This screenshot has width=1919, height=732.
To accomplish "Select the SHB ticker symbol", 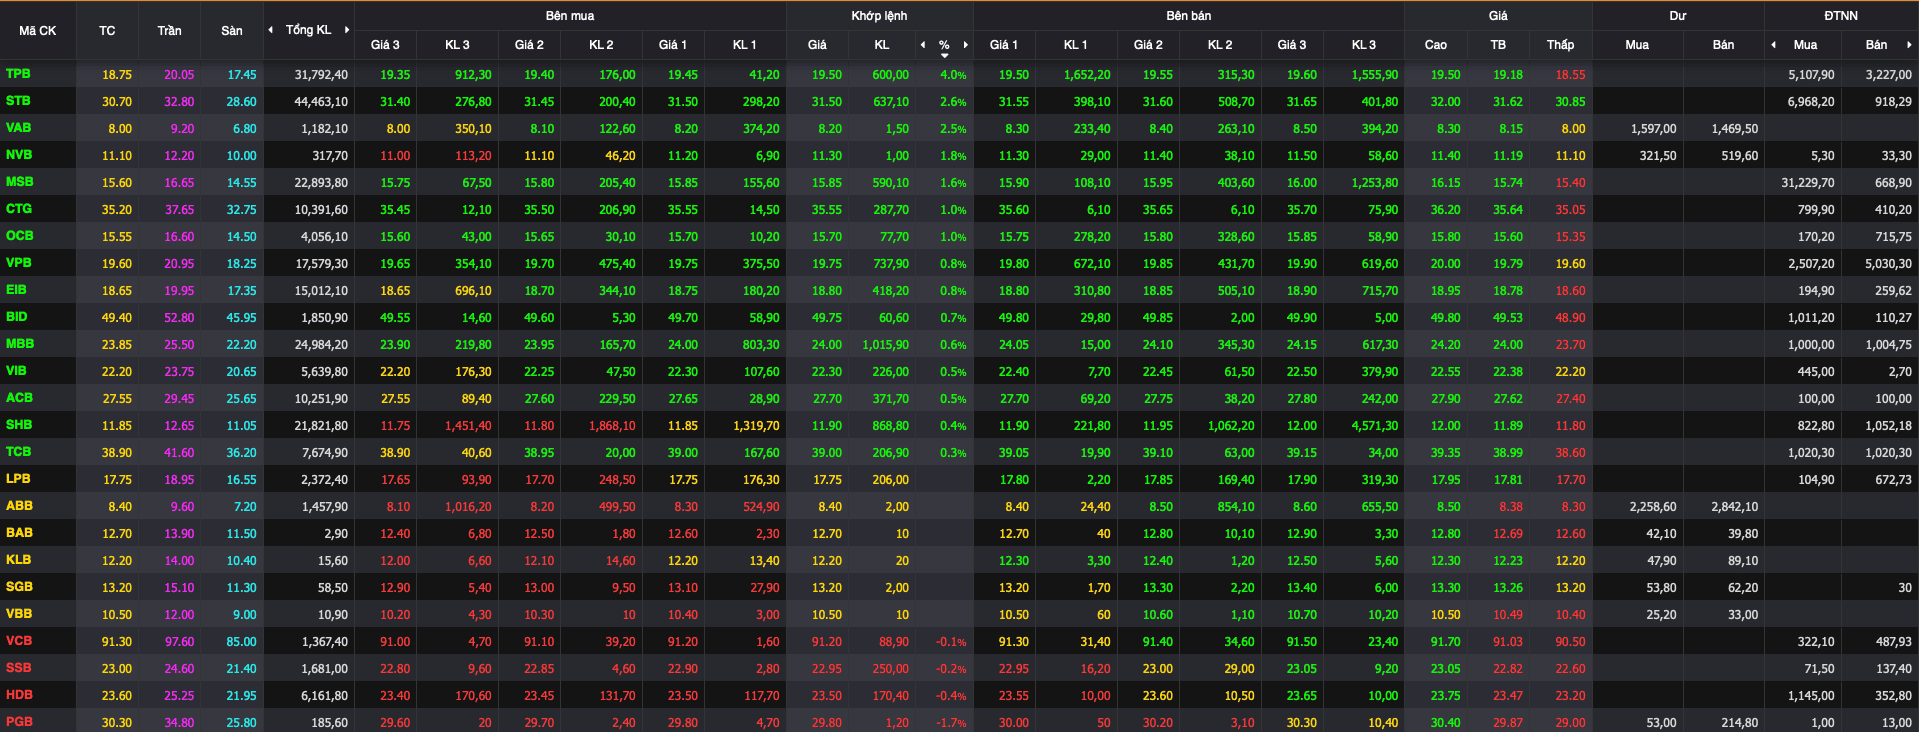I will 18,425.
